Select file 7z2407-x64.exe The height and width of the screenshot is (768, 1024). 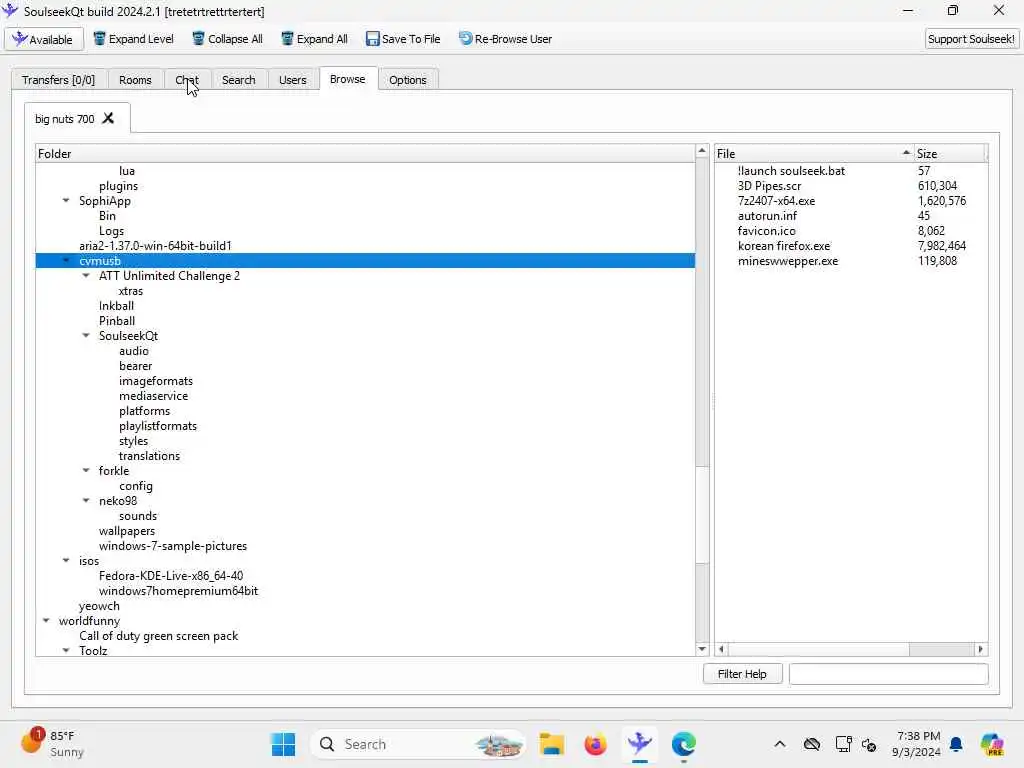tap(776, 200)
